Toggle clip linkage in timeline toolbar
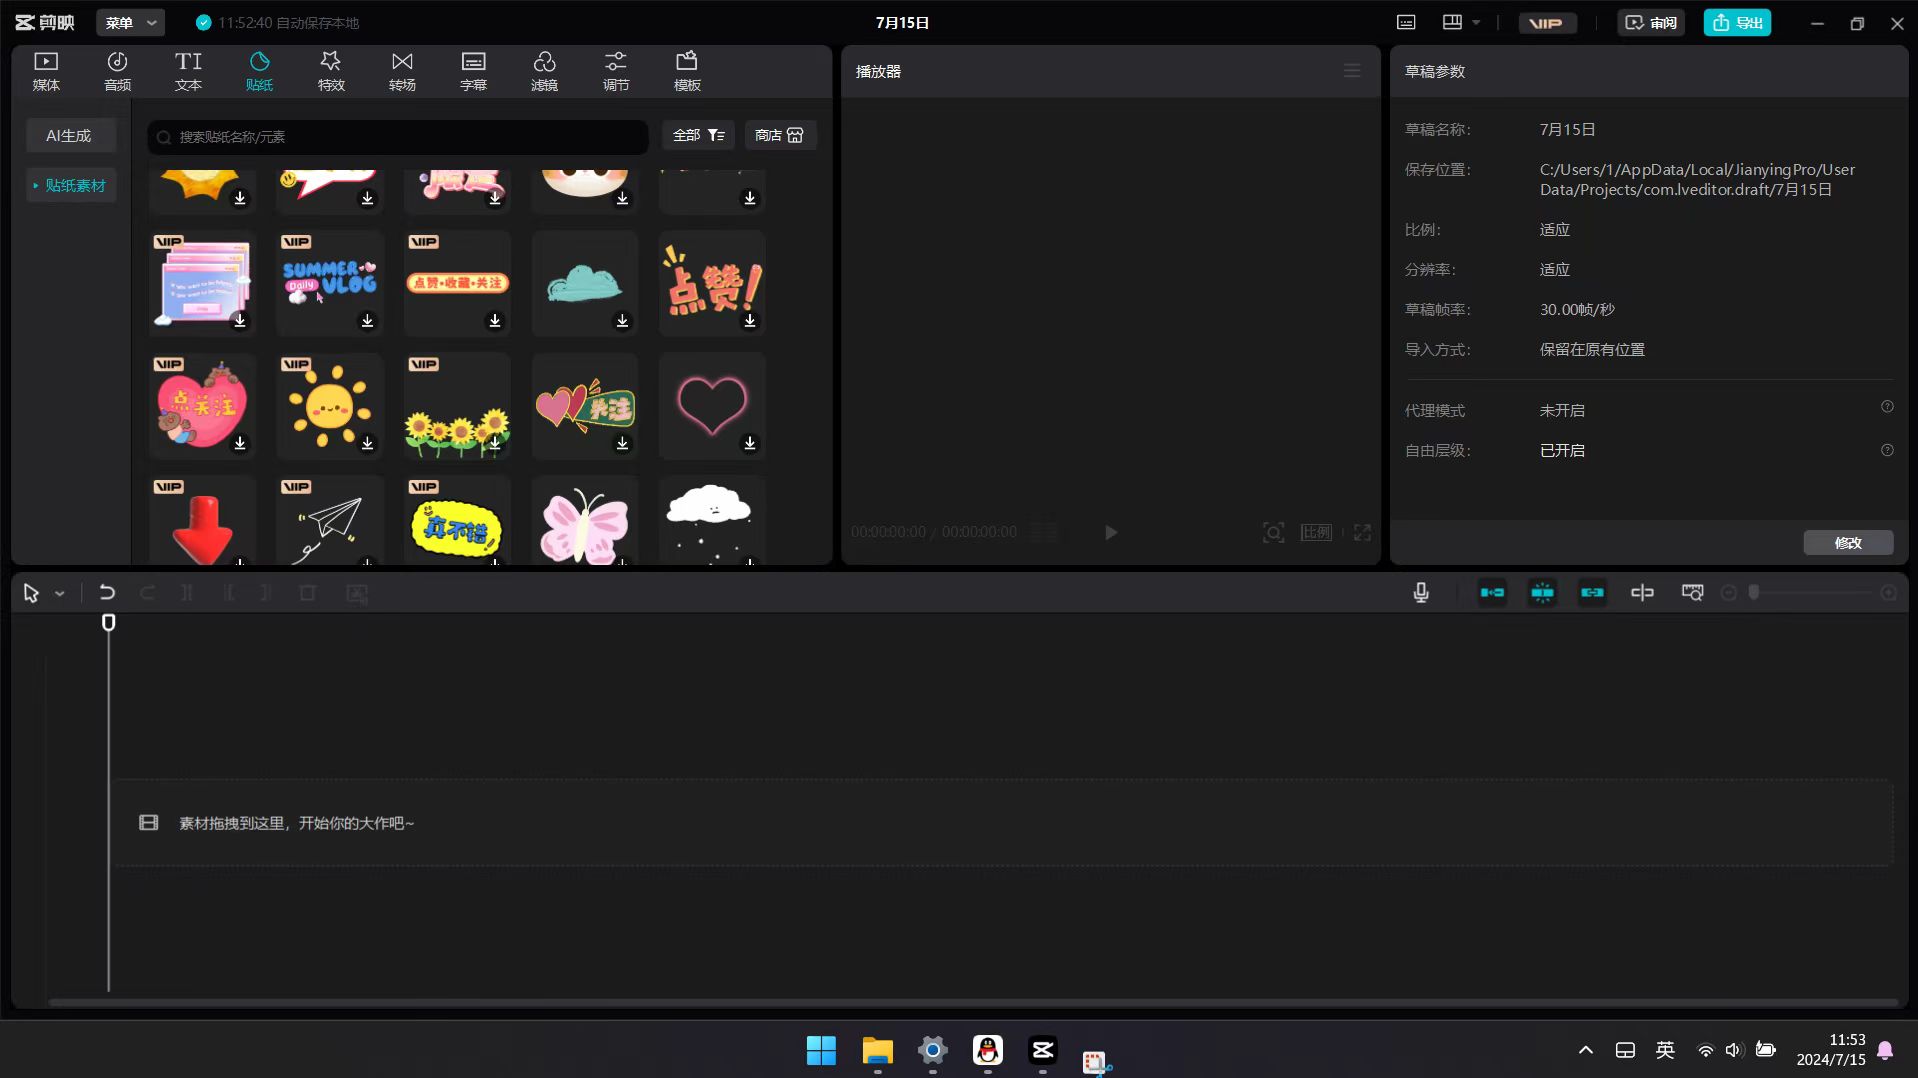1918x1078 pixels. point(1592,593)
